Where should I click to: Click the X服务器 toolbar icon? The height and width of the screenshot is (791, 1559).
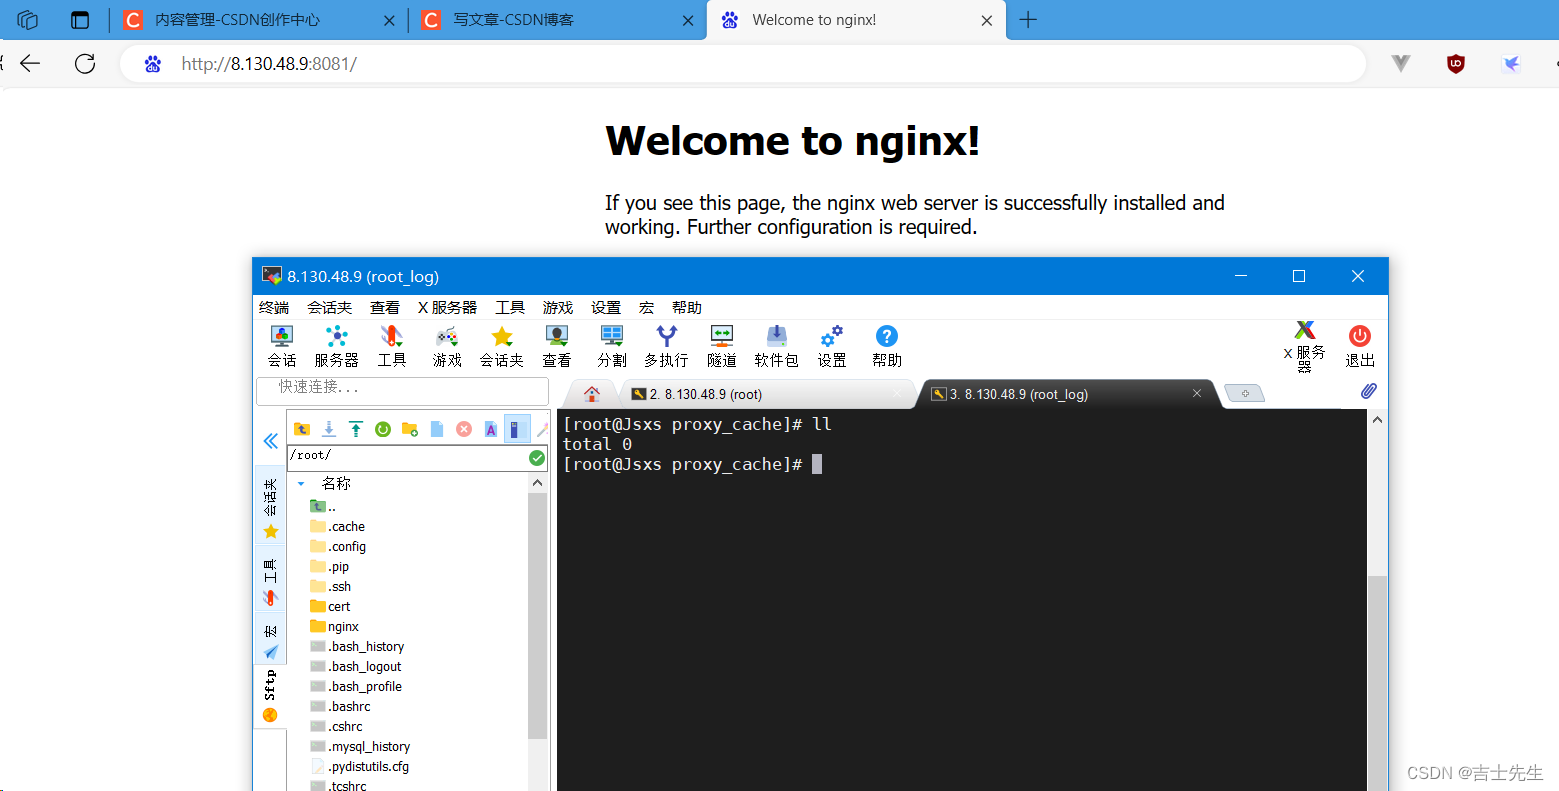pos(1305,346)
